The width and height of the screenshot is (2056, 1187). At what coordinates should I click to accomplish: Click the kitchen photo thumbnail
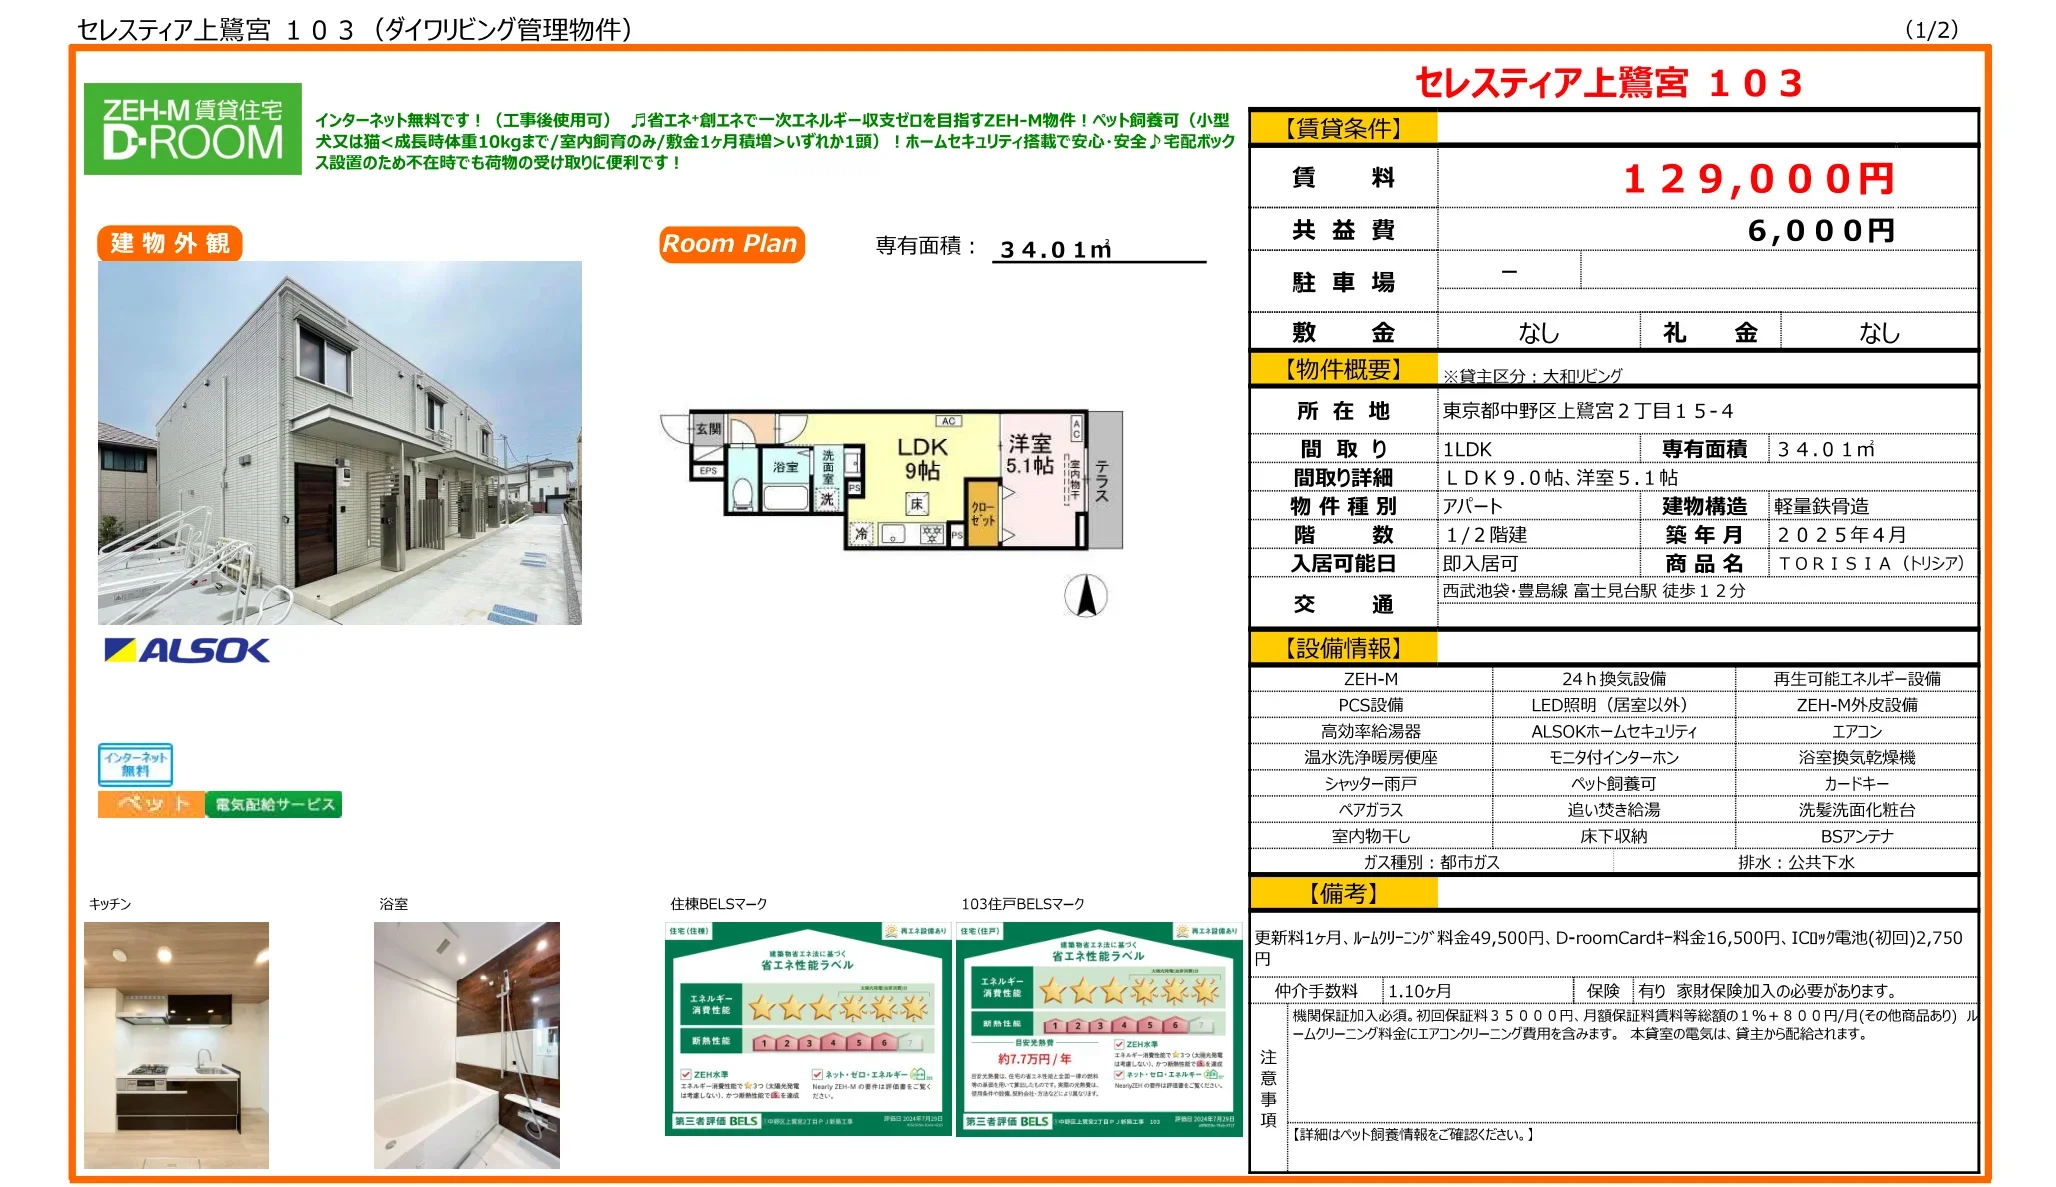pyautogui.click(x=176, y=1045)
